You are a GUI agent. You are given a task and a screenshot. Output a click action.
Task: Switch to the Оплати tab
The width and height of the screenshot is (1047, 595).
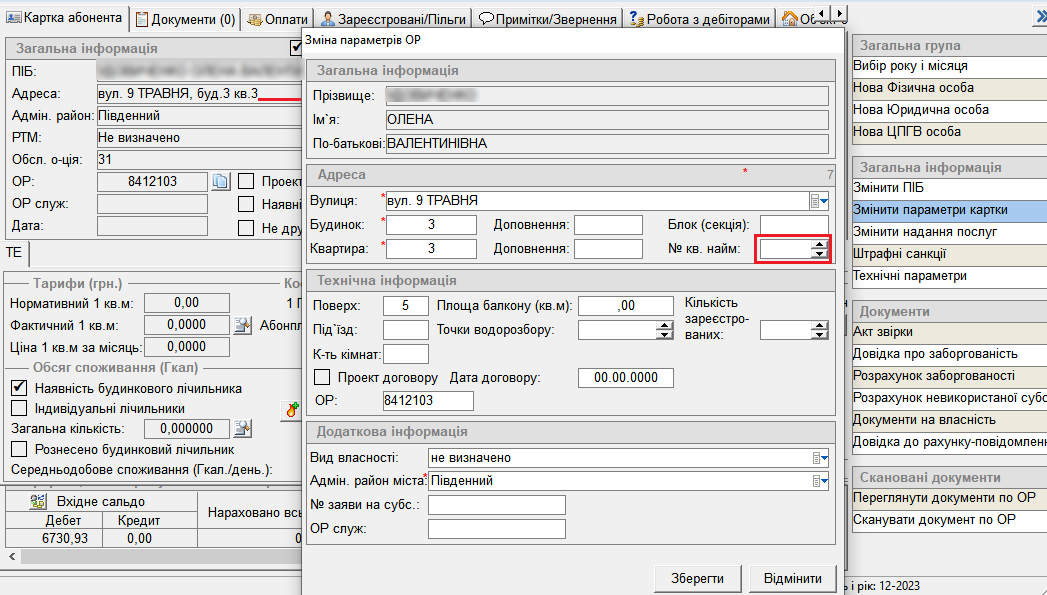click(278, 19)
